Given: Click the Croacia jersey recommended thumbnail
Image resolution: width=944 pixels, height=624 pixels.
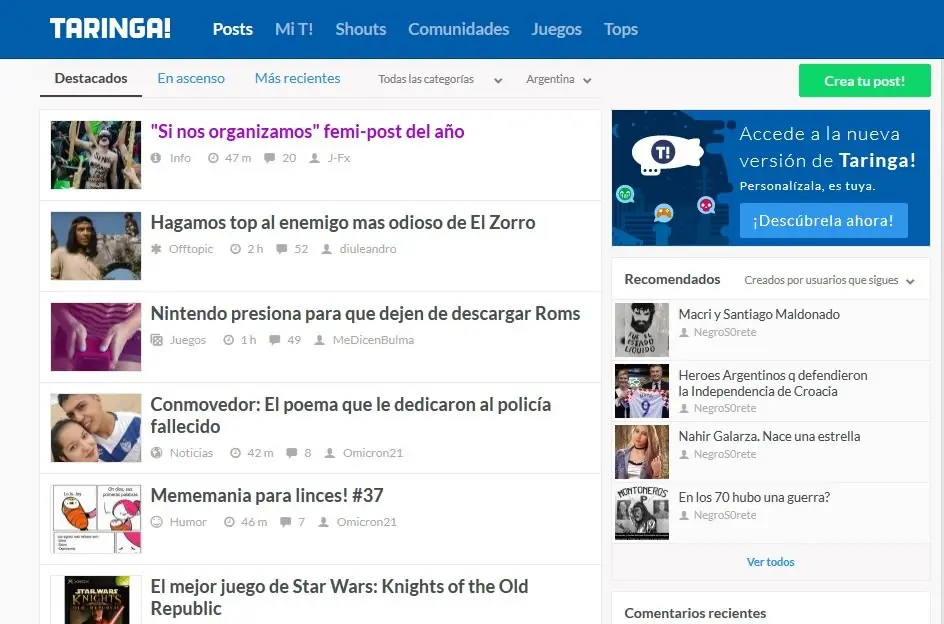Looking at the screenshot, I should coord(642,391).
